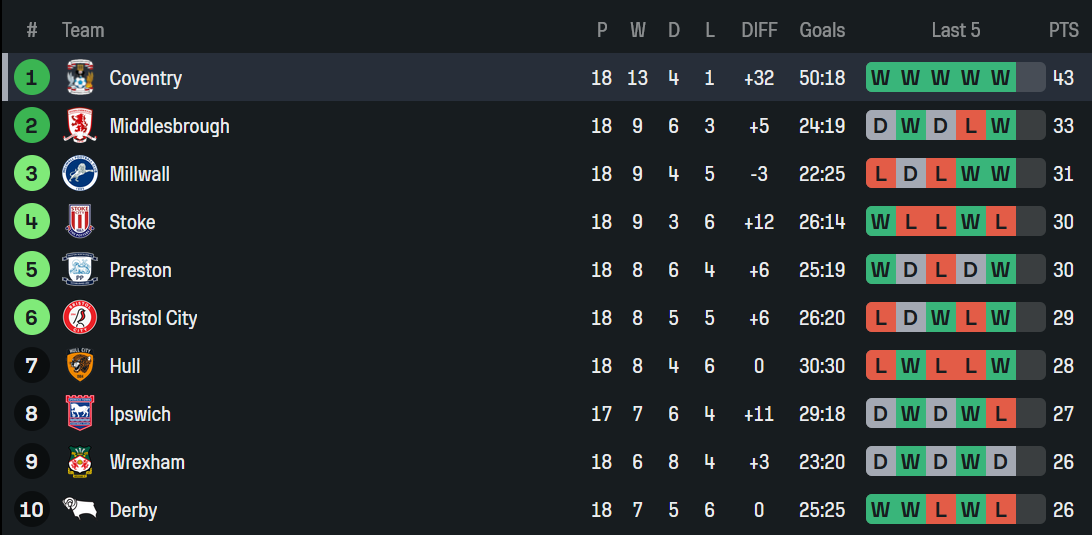Open the Millwall lion badge

pyautogui.click(x=80, y=173)
